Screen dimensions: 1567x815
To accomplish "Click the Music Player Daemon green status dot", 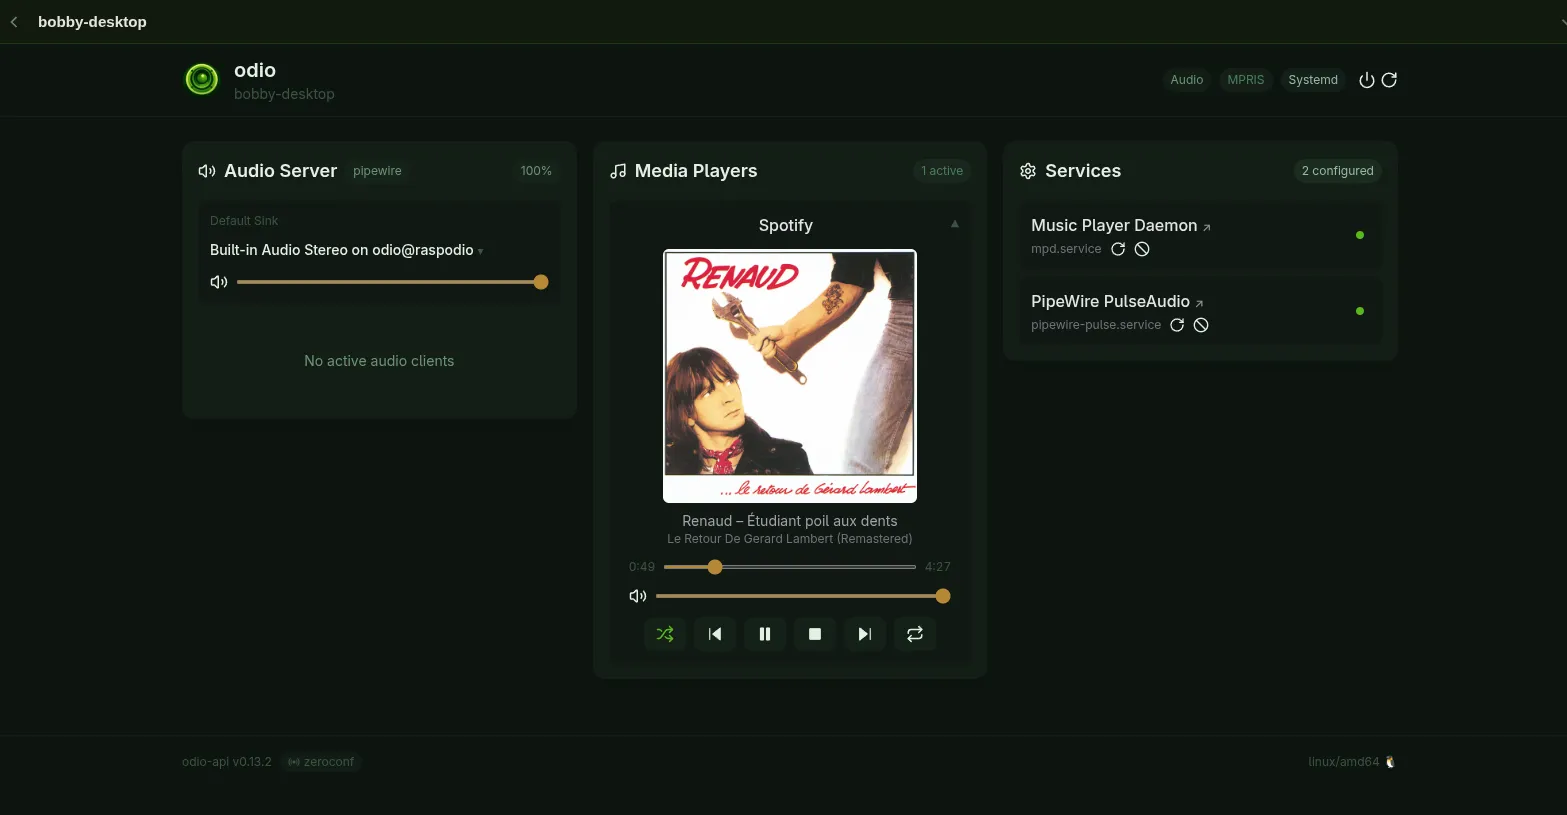I will [x=1359, y=235].
